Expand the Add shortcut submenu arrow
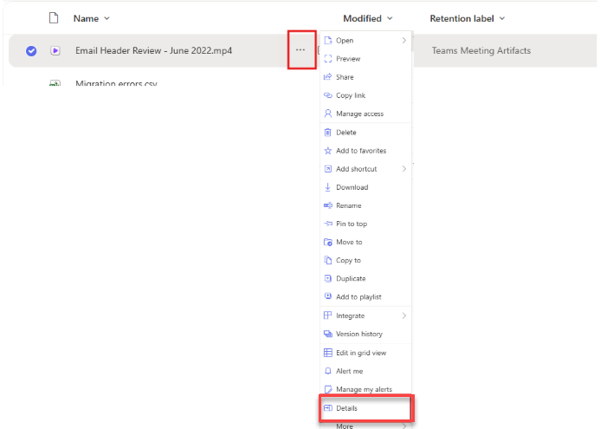The width and height of the screenshot is (600, 429). 404,169
